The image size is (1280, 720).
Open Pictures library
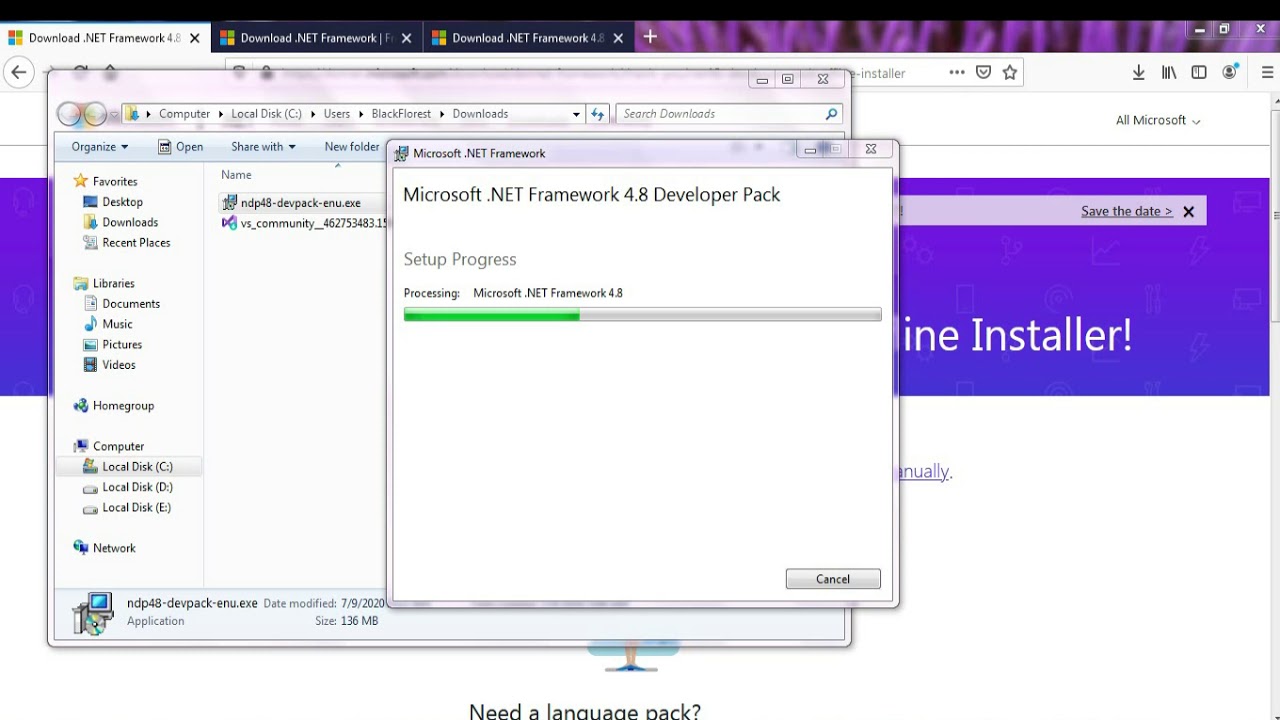(122, 344)
